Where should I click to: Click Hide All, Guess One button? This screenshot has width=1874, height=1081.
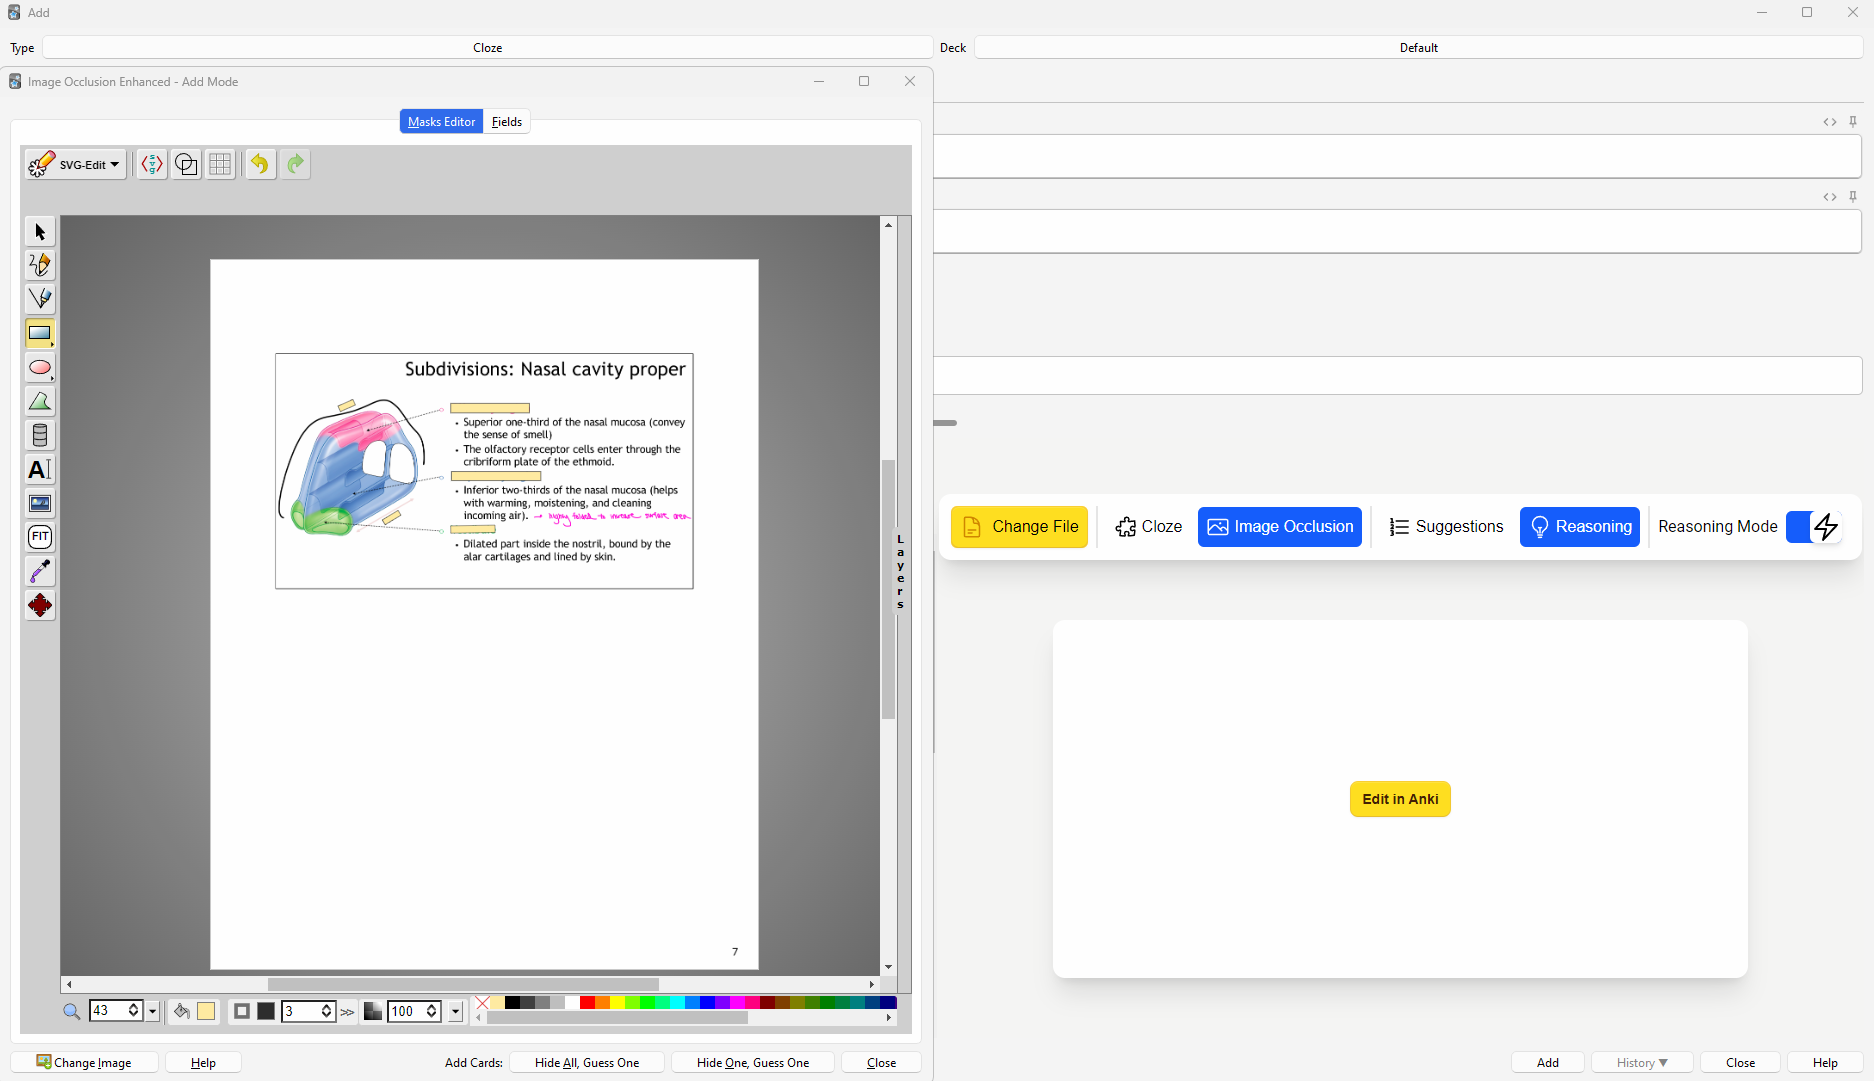click(587, 1062)
